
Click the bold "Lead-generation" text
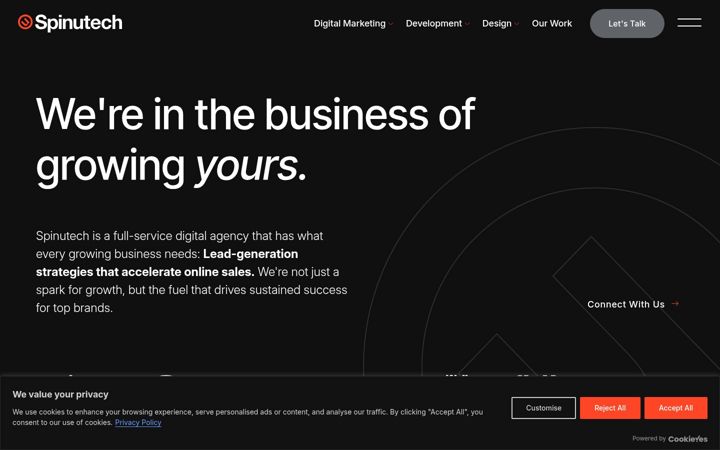pyautogui.click(x=250, y=254)
